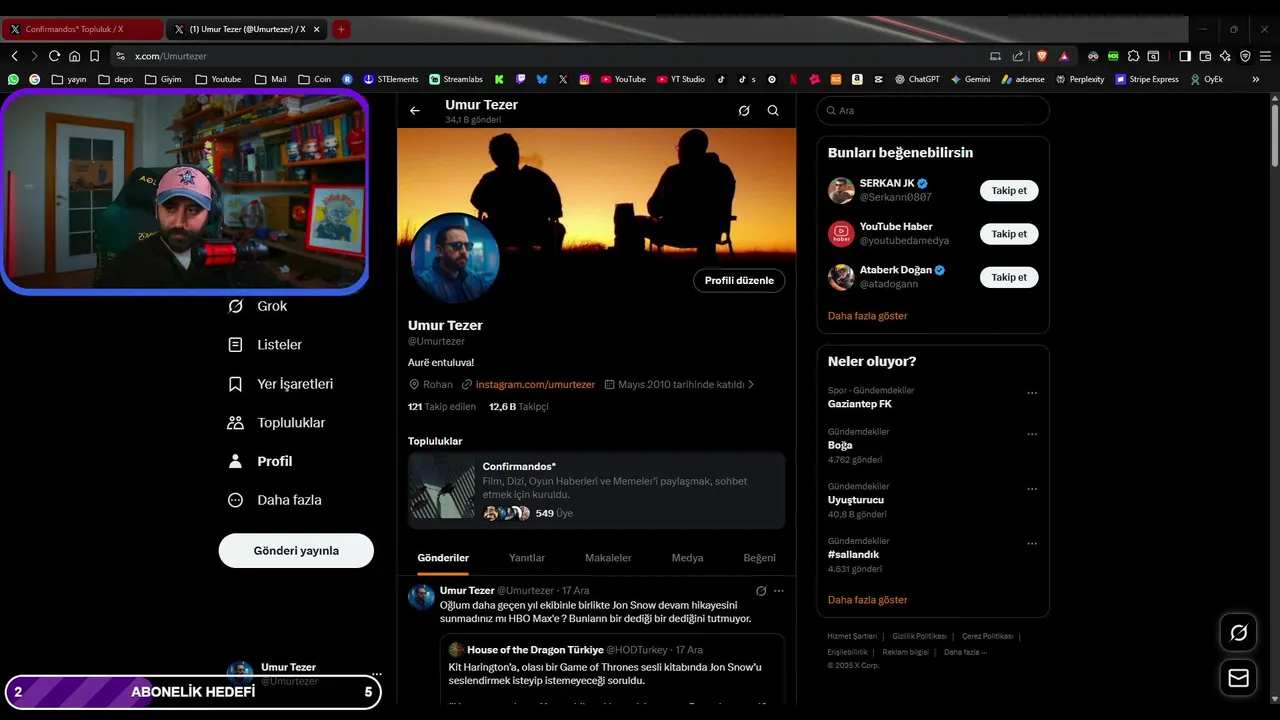This screenshot has width=1280, height=720.
Task: Open Listeler in the sidebar
Action: [x=265, y=345]
